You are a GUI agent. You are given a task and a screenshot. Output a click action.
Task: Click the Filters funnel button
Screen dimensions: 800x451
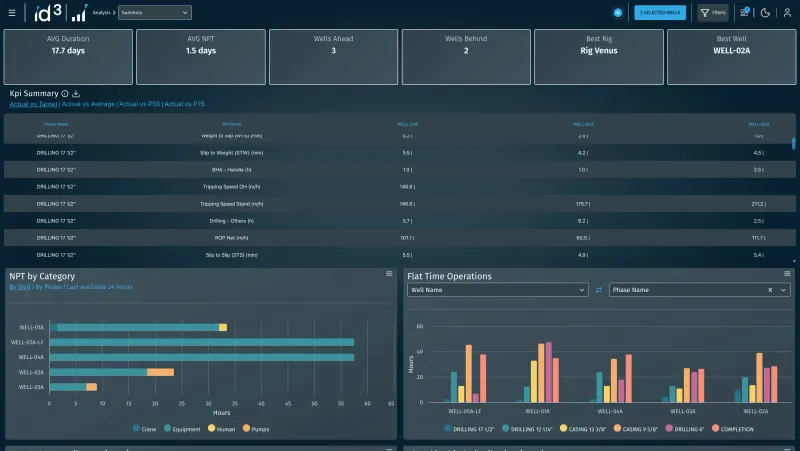point(713,13)
